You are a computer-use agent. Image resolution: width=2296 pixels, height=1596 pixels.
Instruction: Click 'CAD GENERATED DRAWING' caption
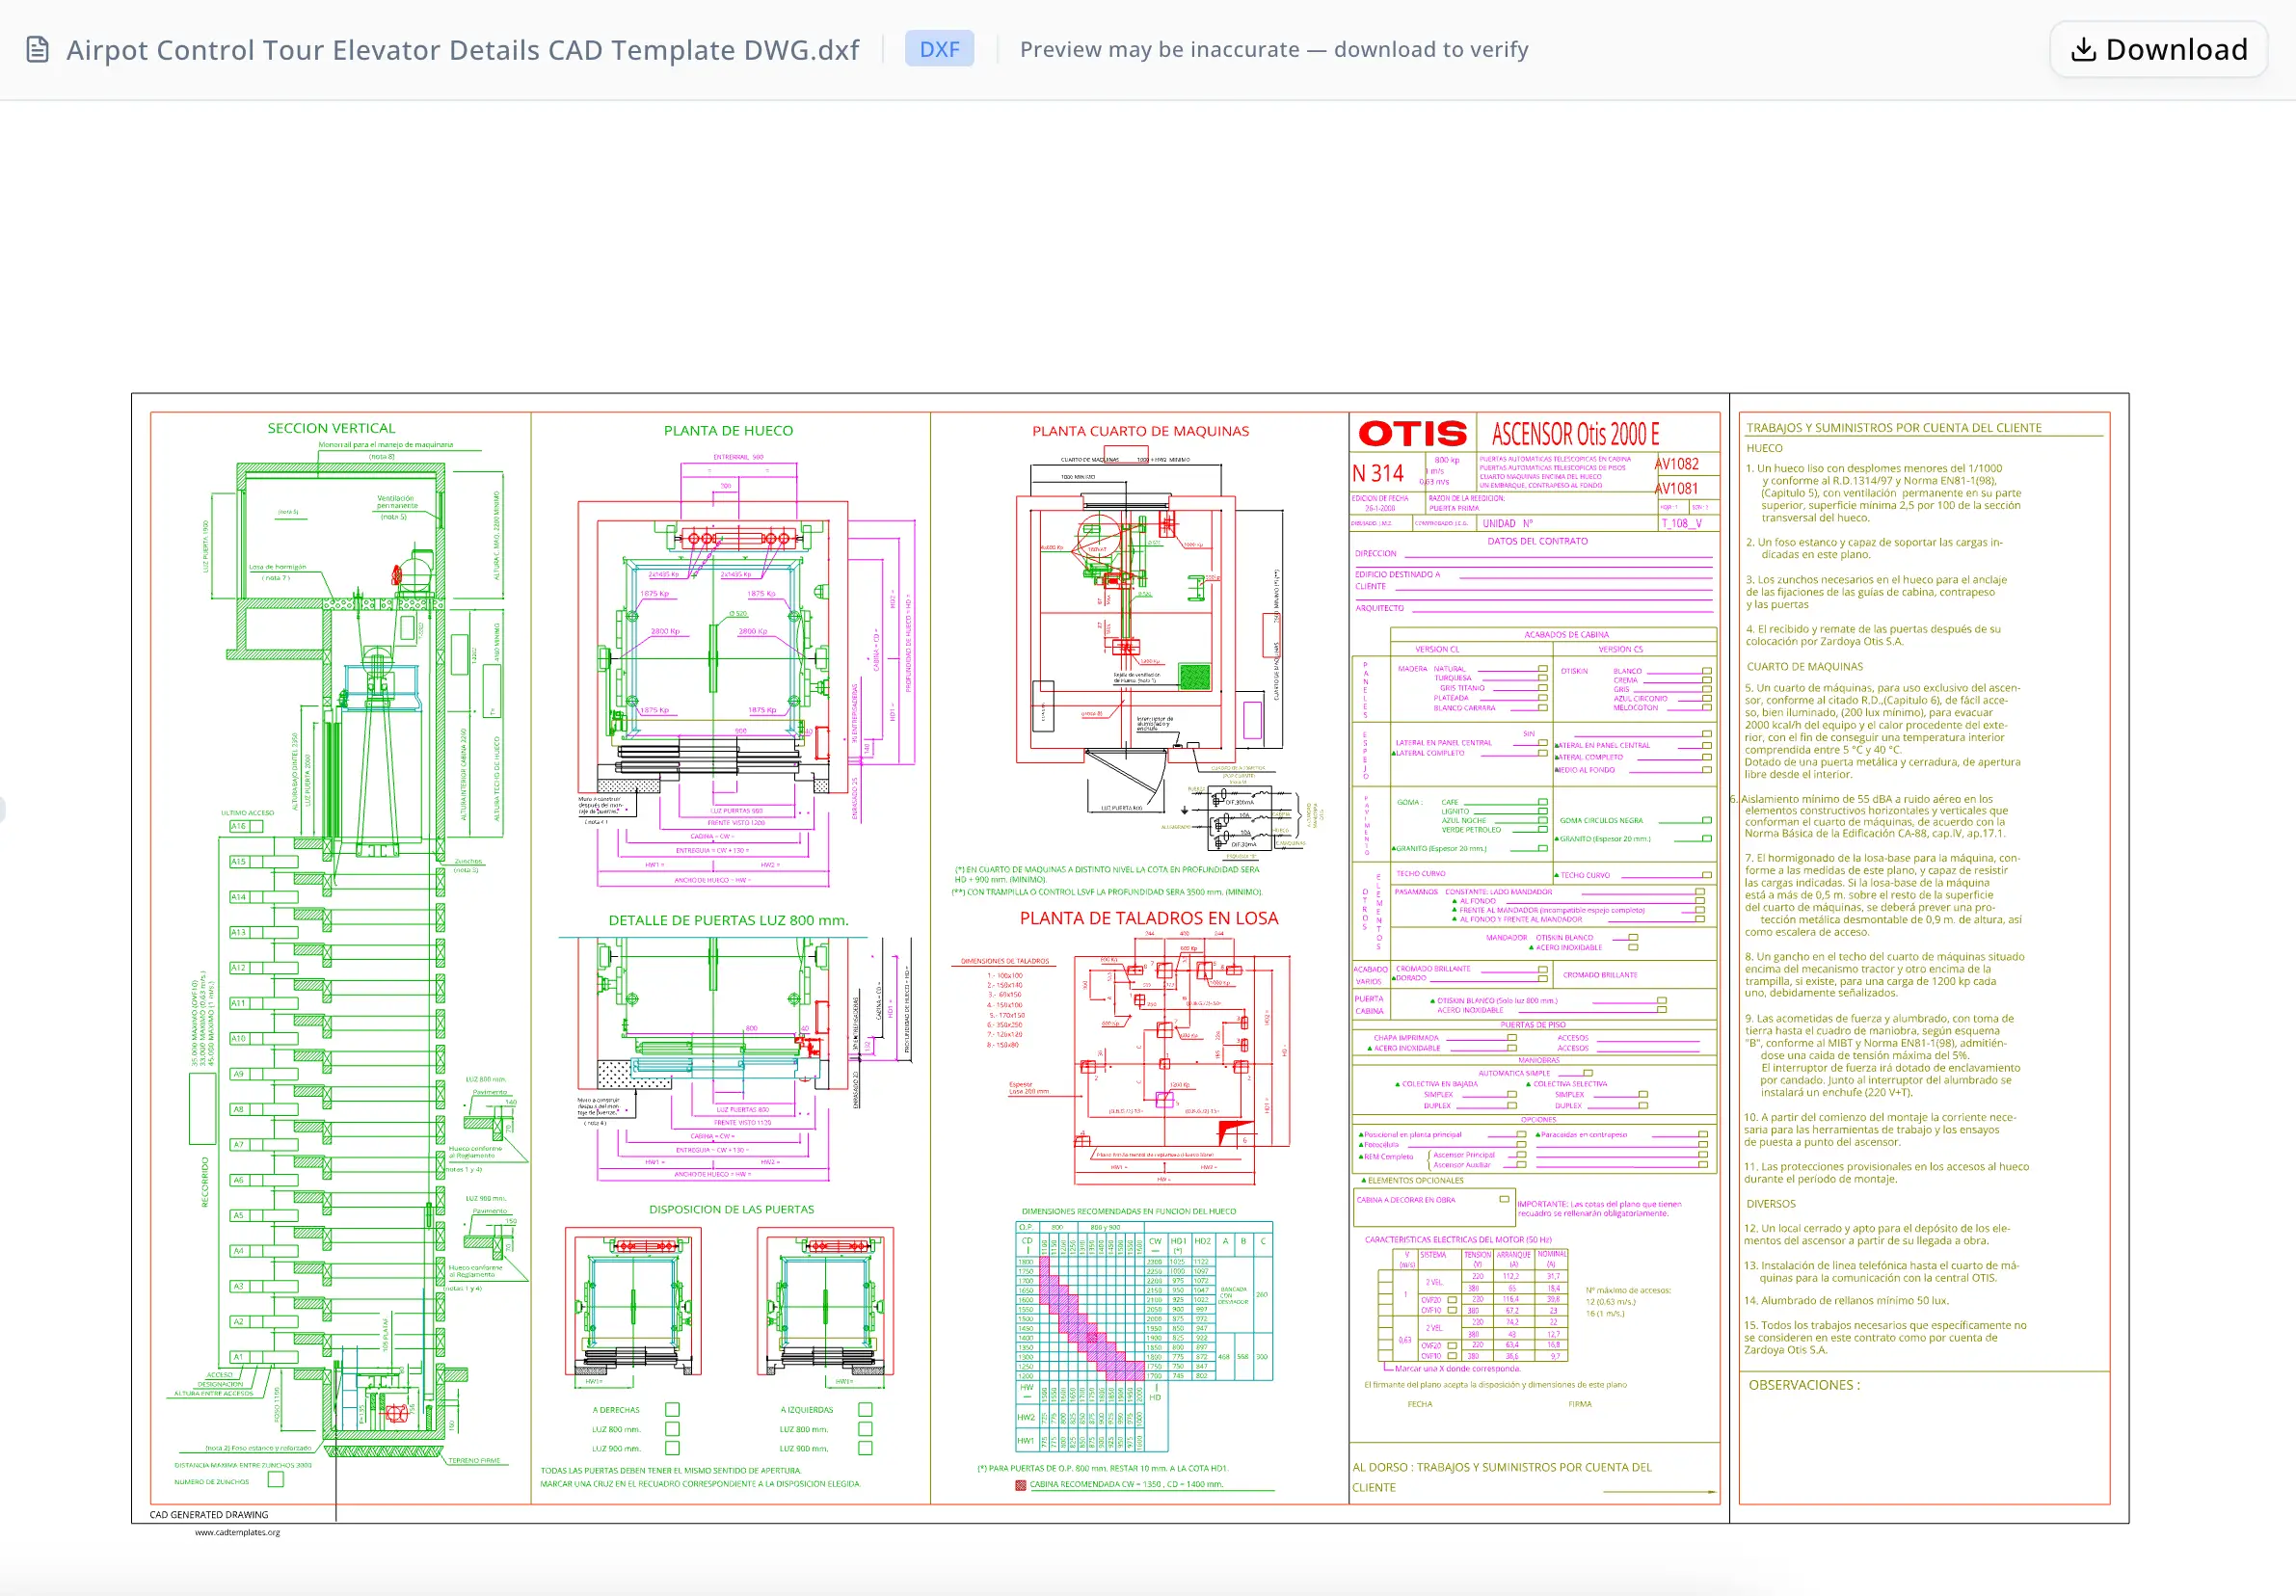tap(209, 1514)
